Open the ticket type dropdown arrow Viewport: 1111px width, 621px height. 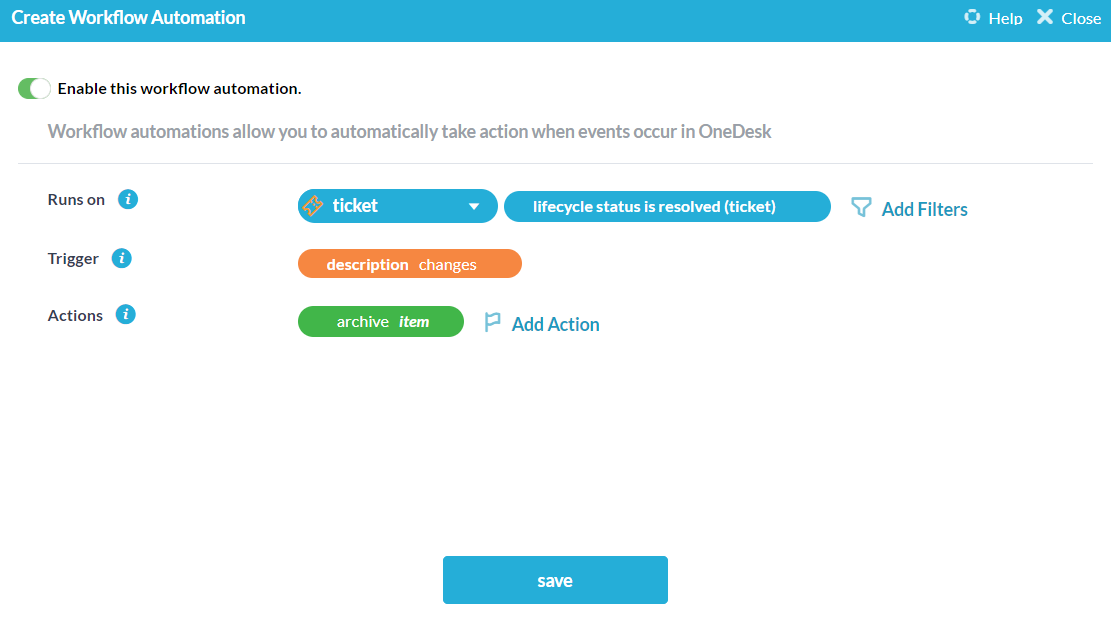coord(474,207)
